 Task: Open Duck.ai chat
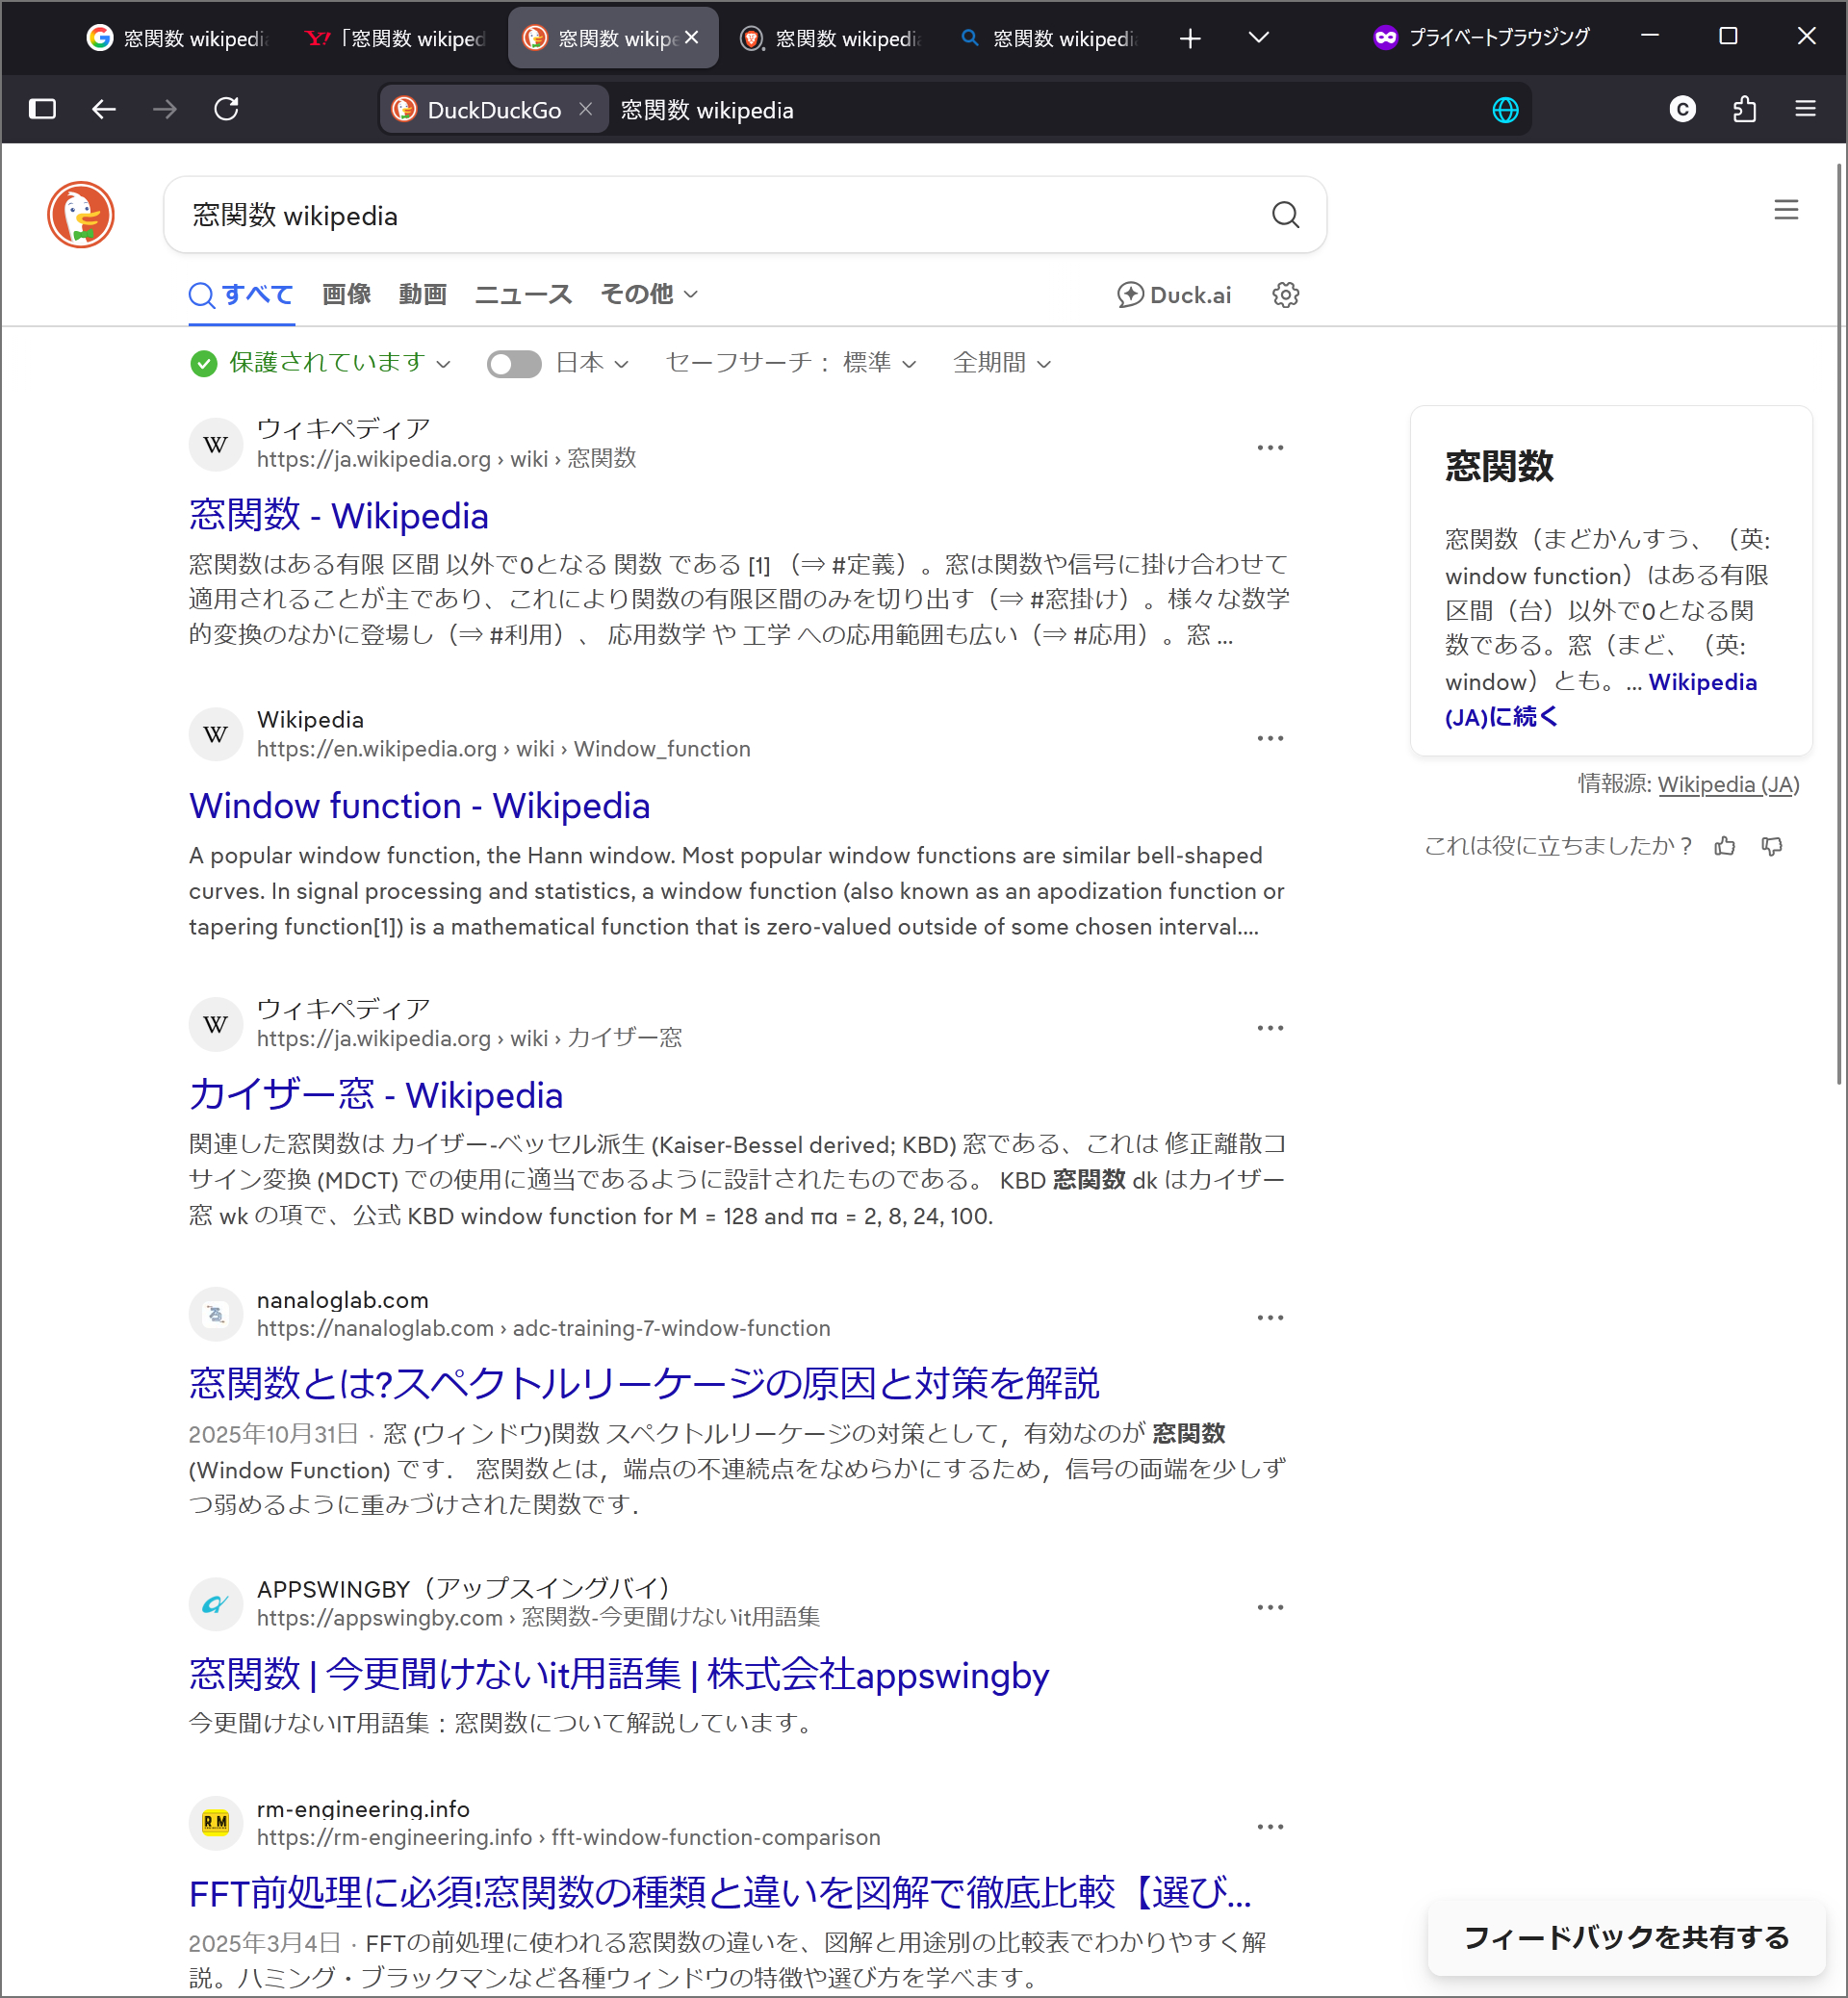pyautogui.click(x=1174, y=295)
